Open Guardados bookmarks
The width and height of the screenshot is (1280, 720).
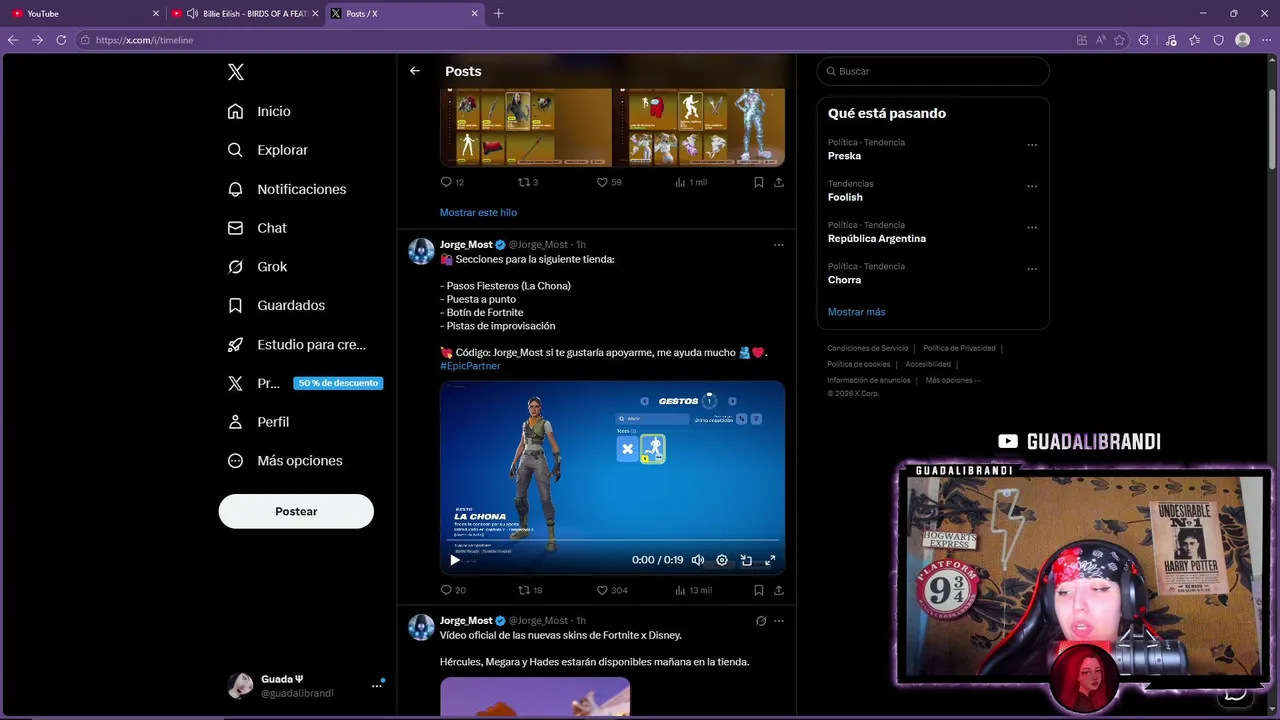click(x=276, y=305)
